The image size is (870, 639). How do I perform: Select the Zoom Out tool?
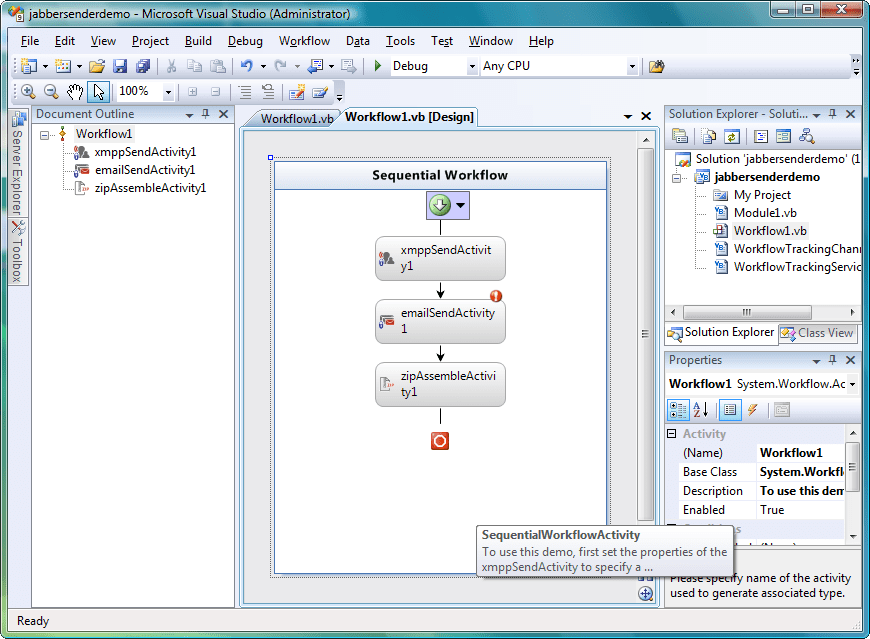tap(51, 92)
